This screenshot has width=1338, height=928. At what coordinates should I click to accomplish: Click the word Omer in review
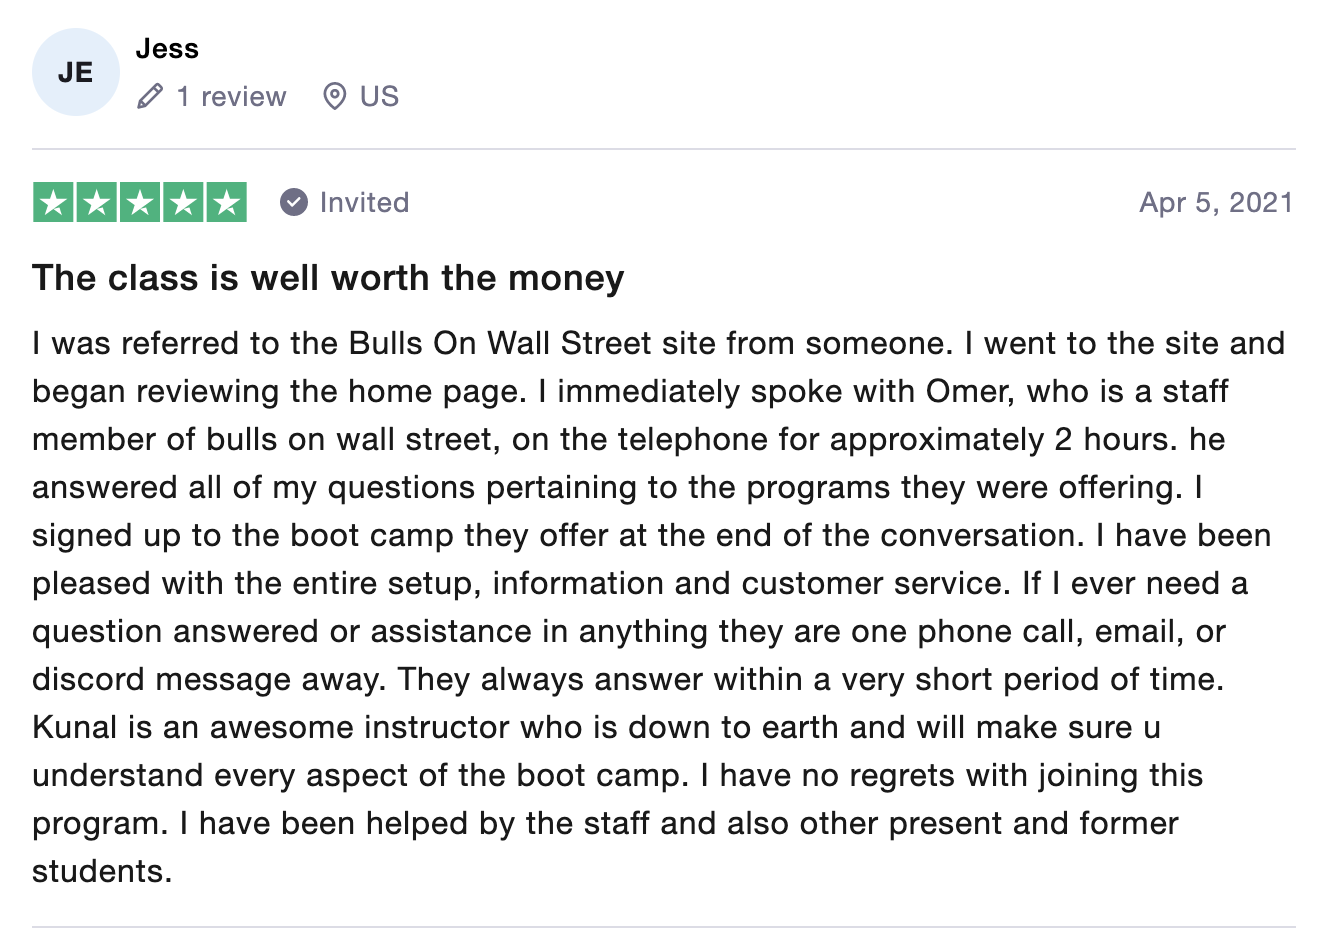[967, 391]
